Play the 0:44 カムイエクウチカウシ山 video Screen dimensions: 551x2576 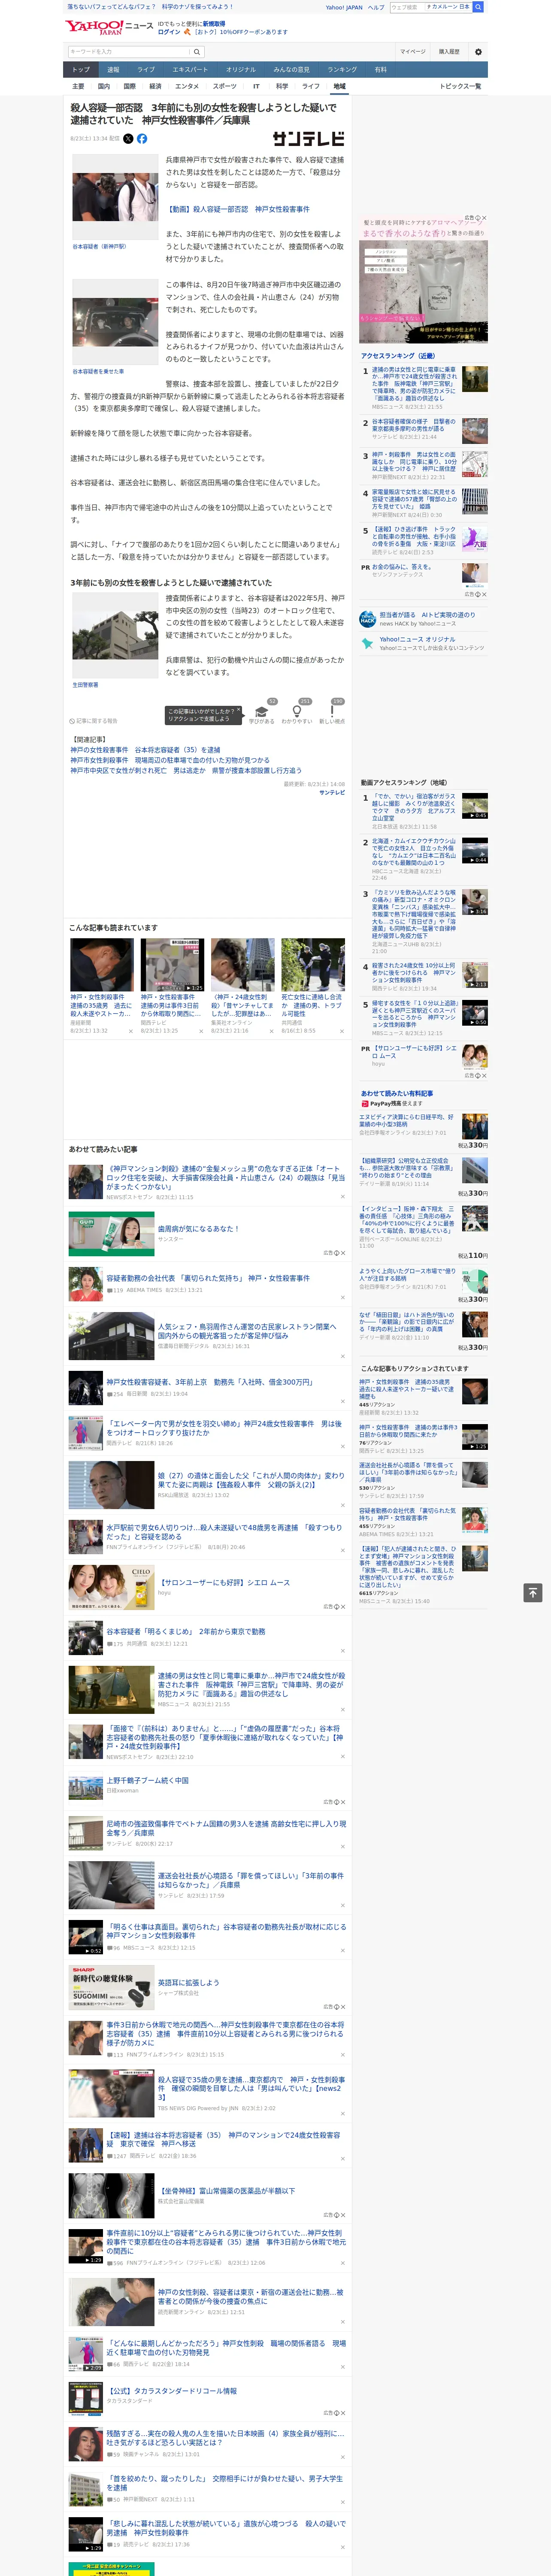[x=475, y=850]
